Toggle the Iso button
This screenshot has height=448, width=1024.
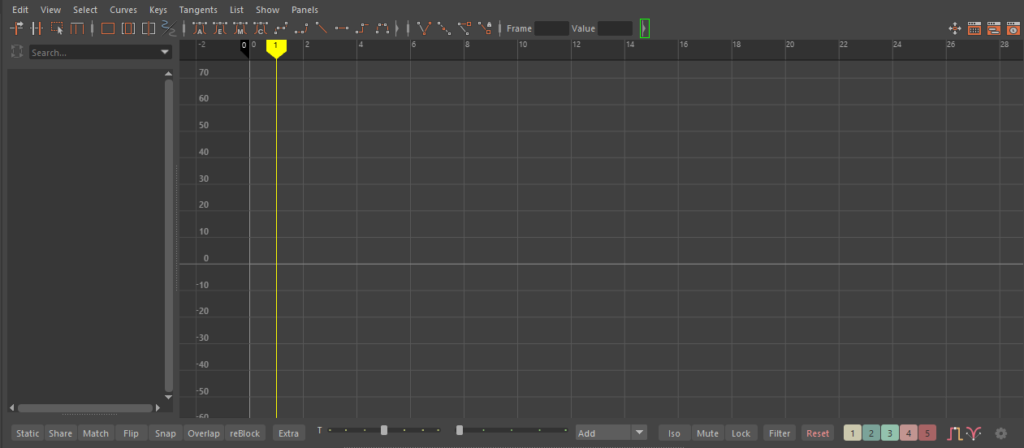[x=674, y=433]
